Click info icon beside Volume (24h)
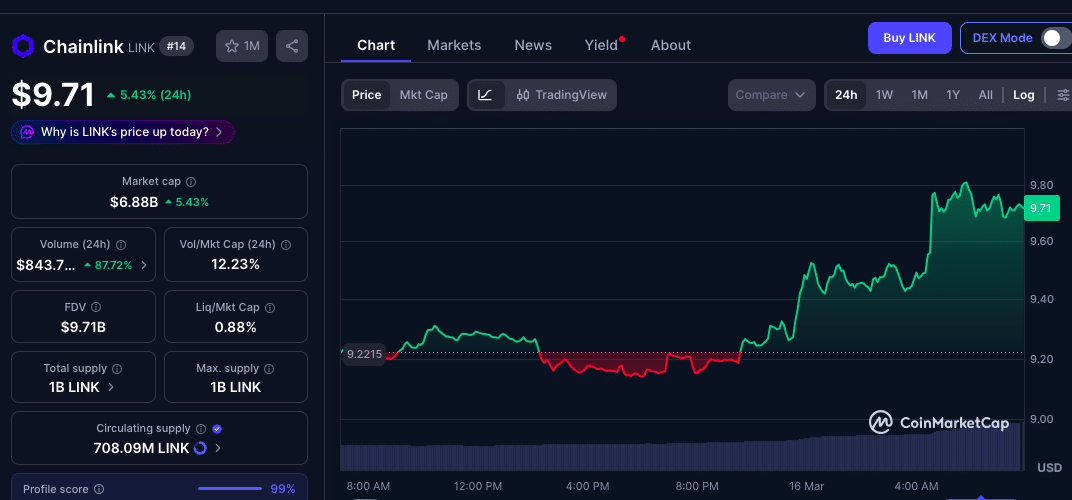The image size is (1072, 500). tap(121, 244)
